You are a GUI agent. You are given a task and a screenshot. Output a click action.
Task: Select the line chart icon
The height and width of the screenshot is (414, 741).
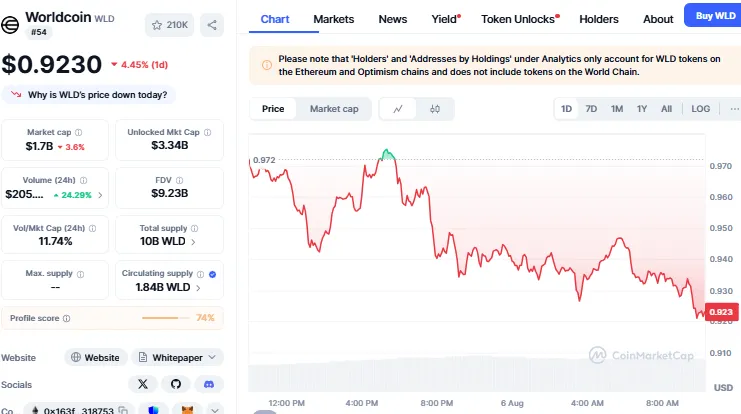click(398, 109)
